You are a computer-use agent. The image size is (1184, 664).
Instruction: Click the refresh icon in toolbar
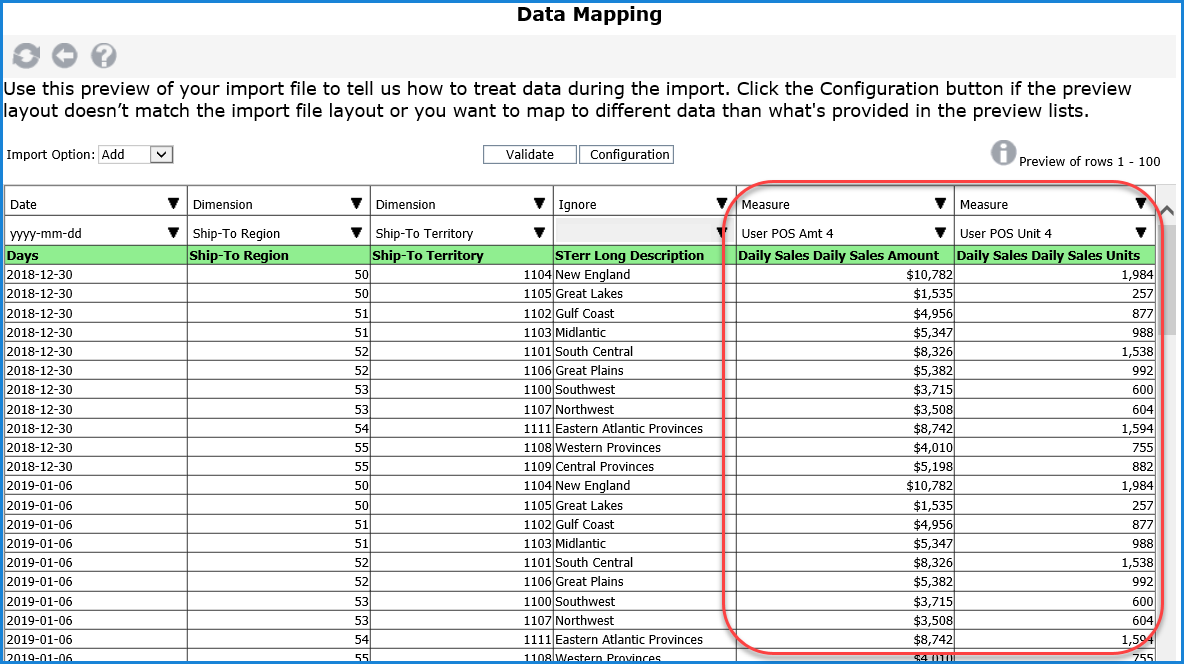[x=26, y=55]
